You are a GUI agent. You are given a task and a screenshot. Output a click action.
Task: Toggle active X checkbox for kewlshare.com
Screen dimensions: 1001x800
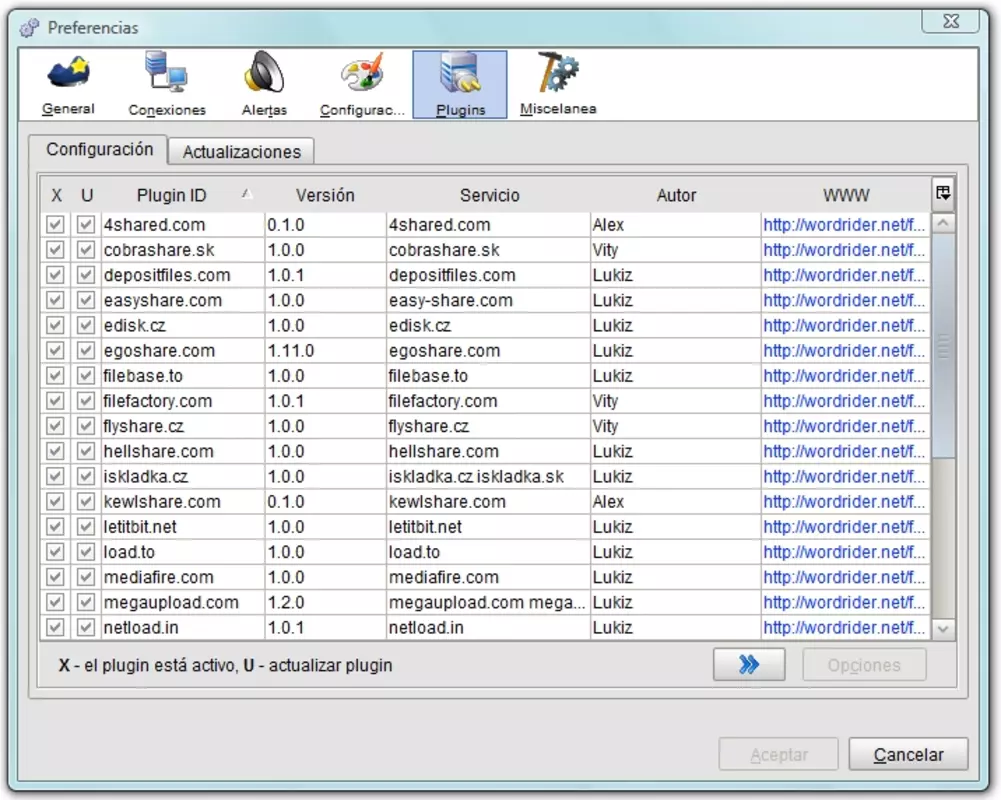(x=56, y=502)
